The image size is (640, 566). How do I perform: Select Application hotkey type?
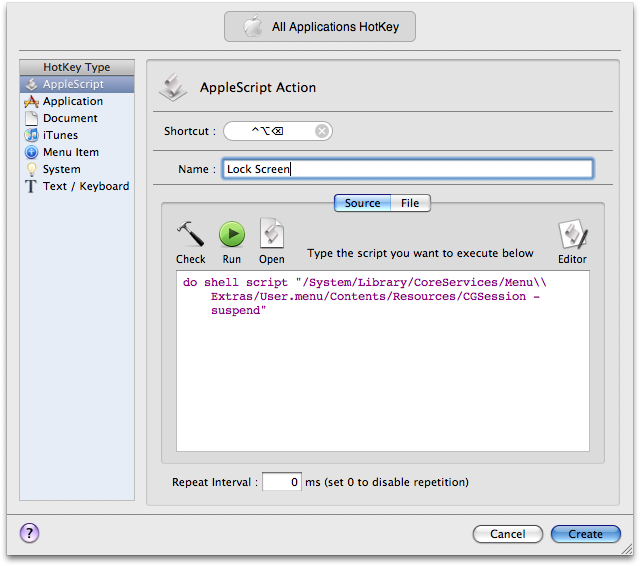tap(77, 101)
